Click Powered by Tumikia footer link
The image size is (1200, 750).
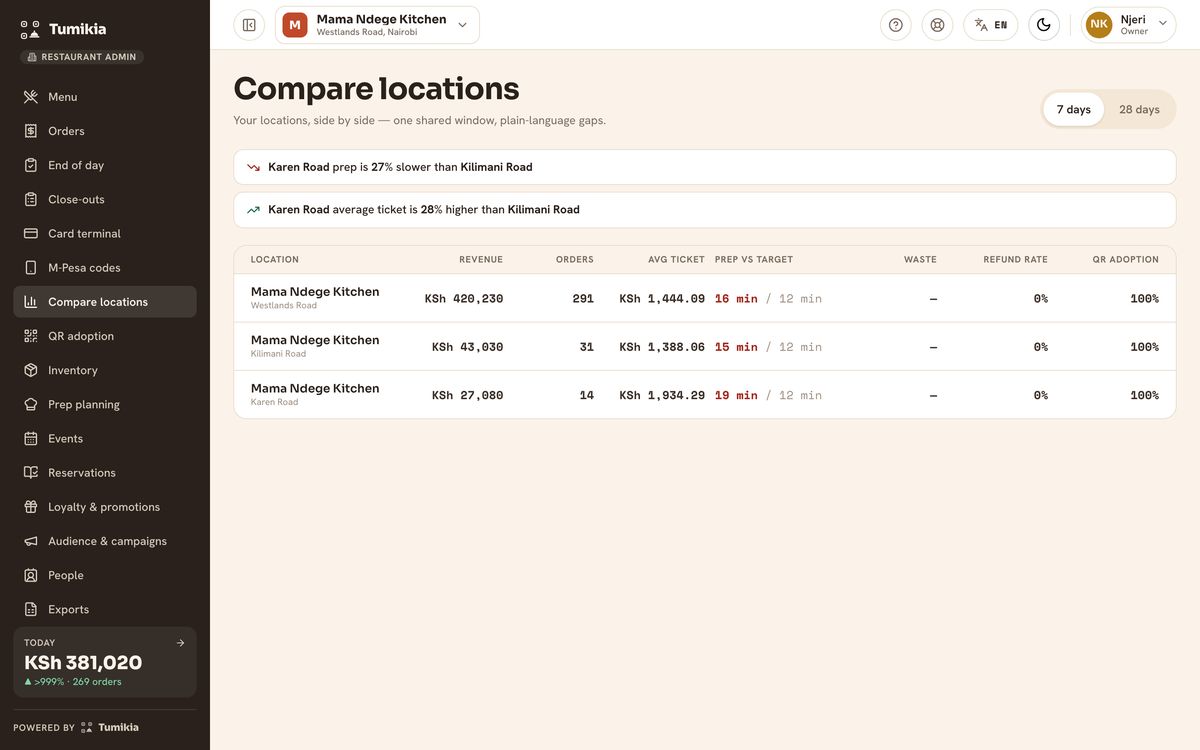[76, 727]
